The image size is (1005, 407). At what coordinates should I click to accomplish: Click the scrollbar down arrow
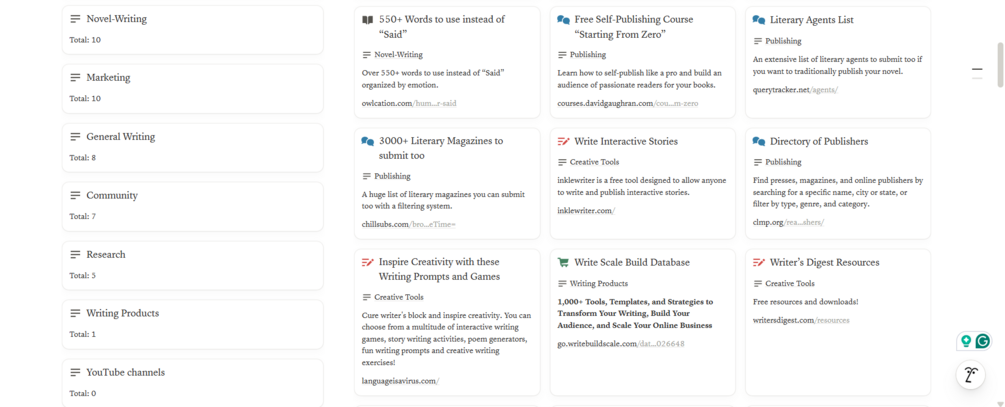pos(1000,403)
